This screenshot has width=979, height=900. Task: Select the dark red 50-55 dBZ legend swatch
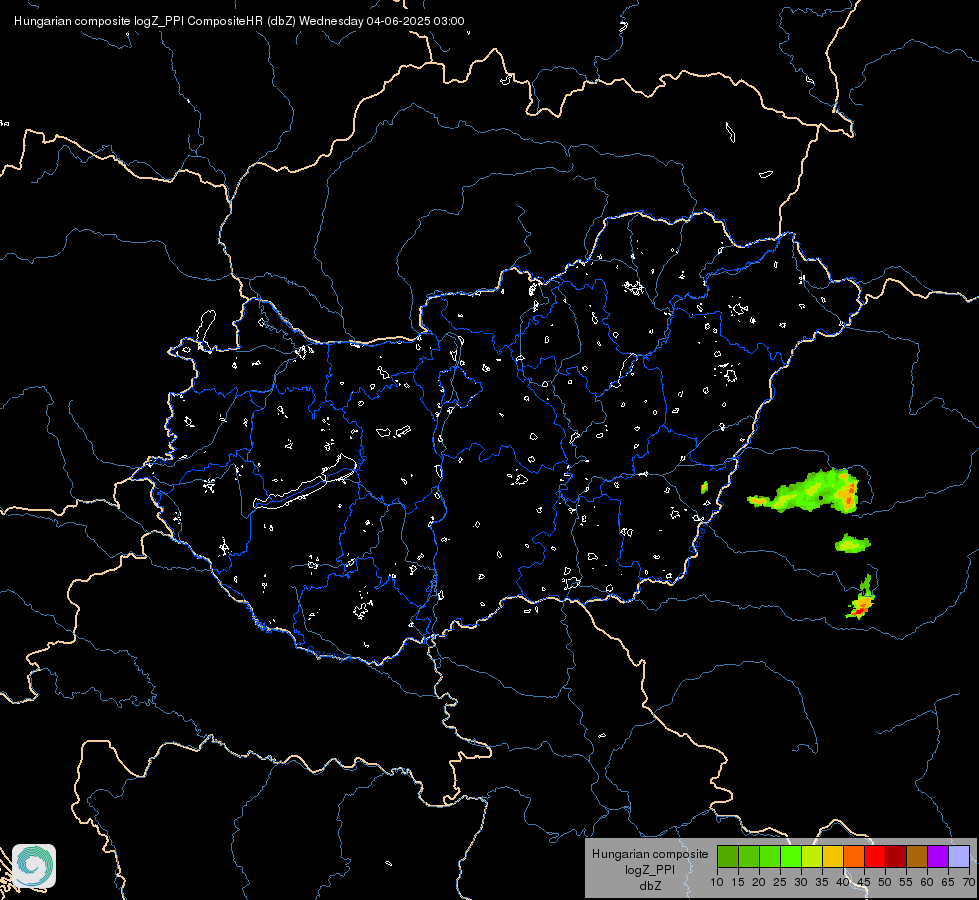pyautogui.click(x=896, y=856)
